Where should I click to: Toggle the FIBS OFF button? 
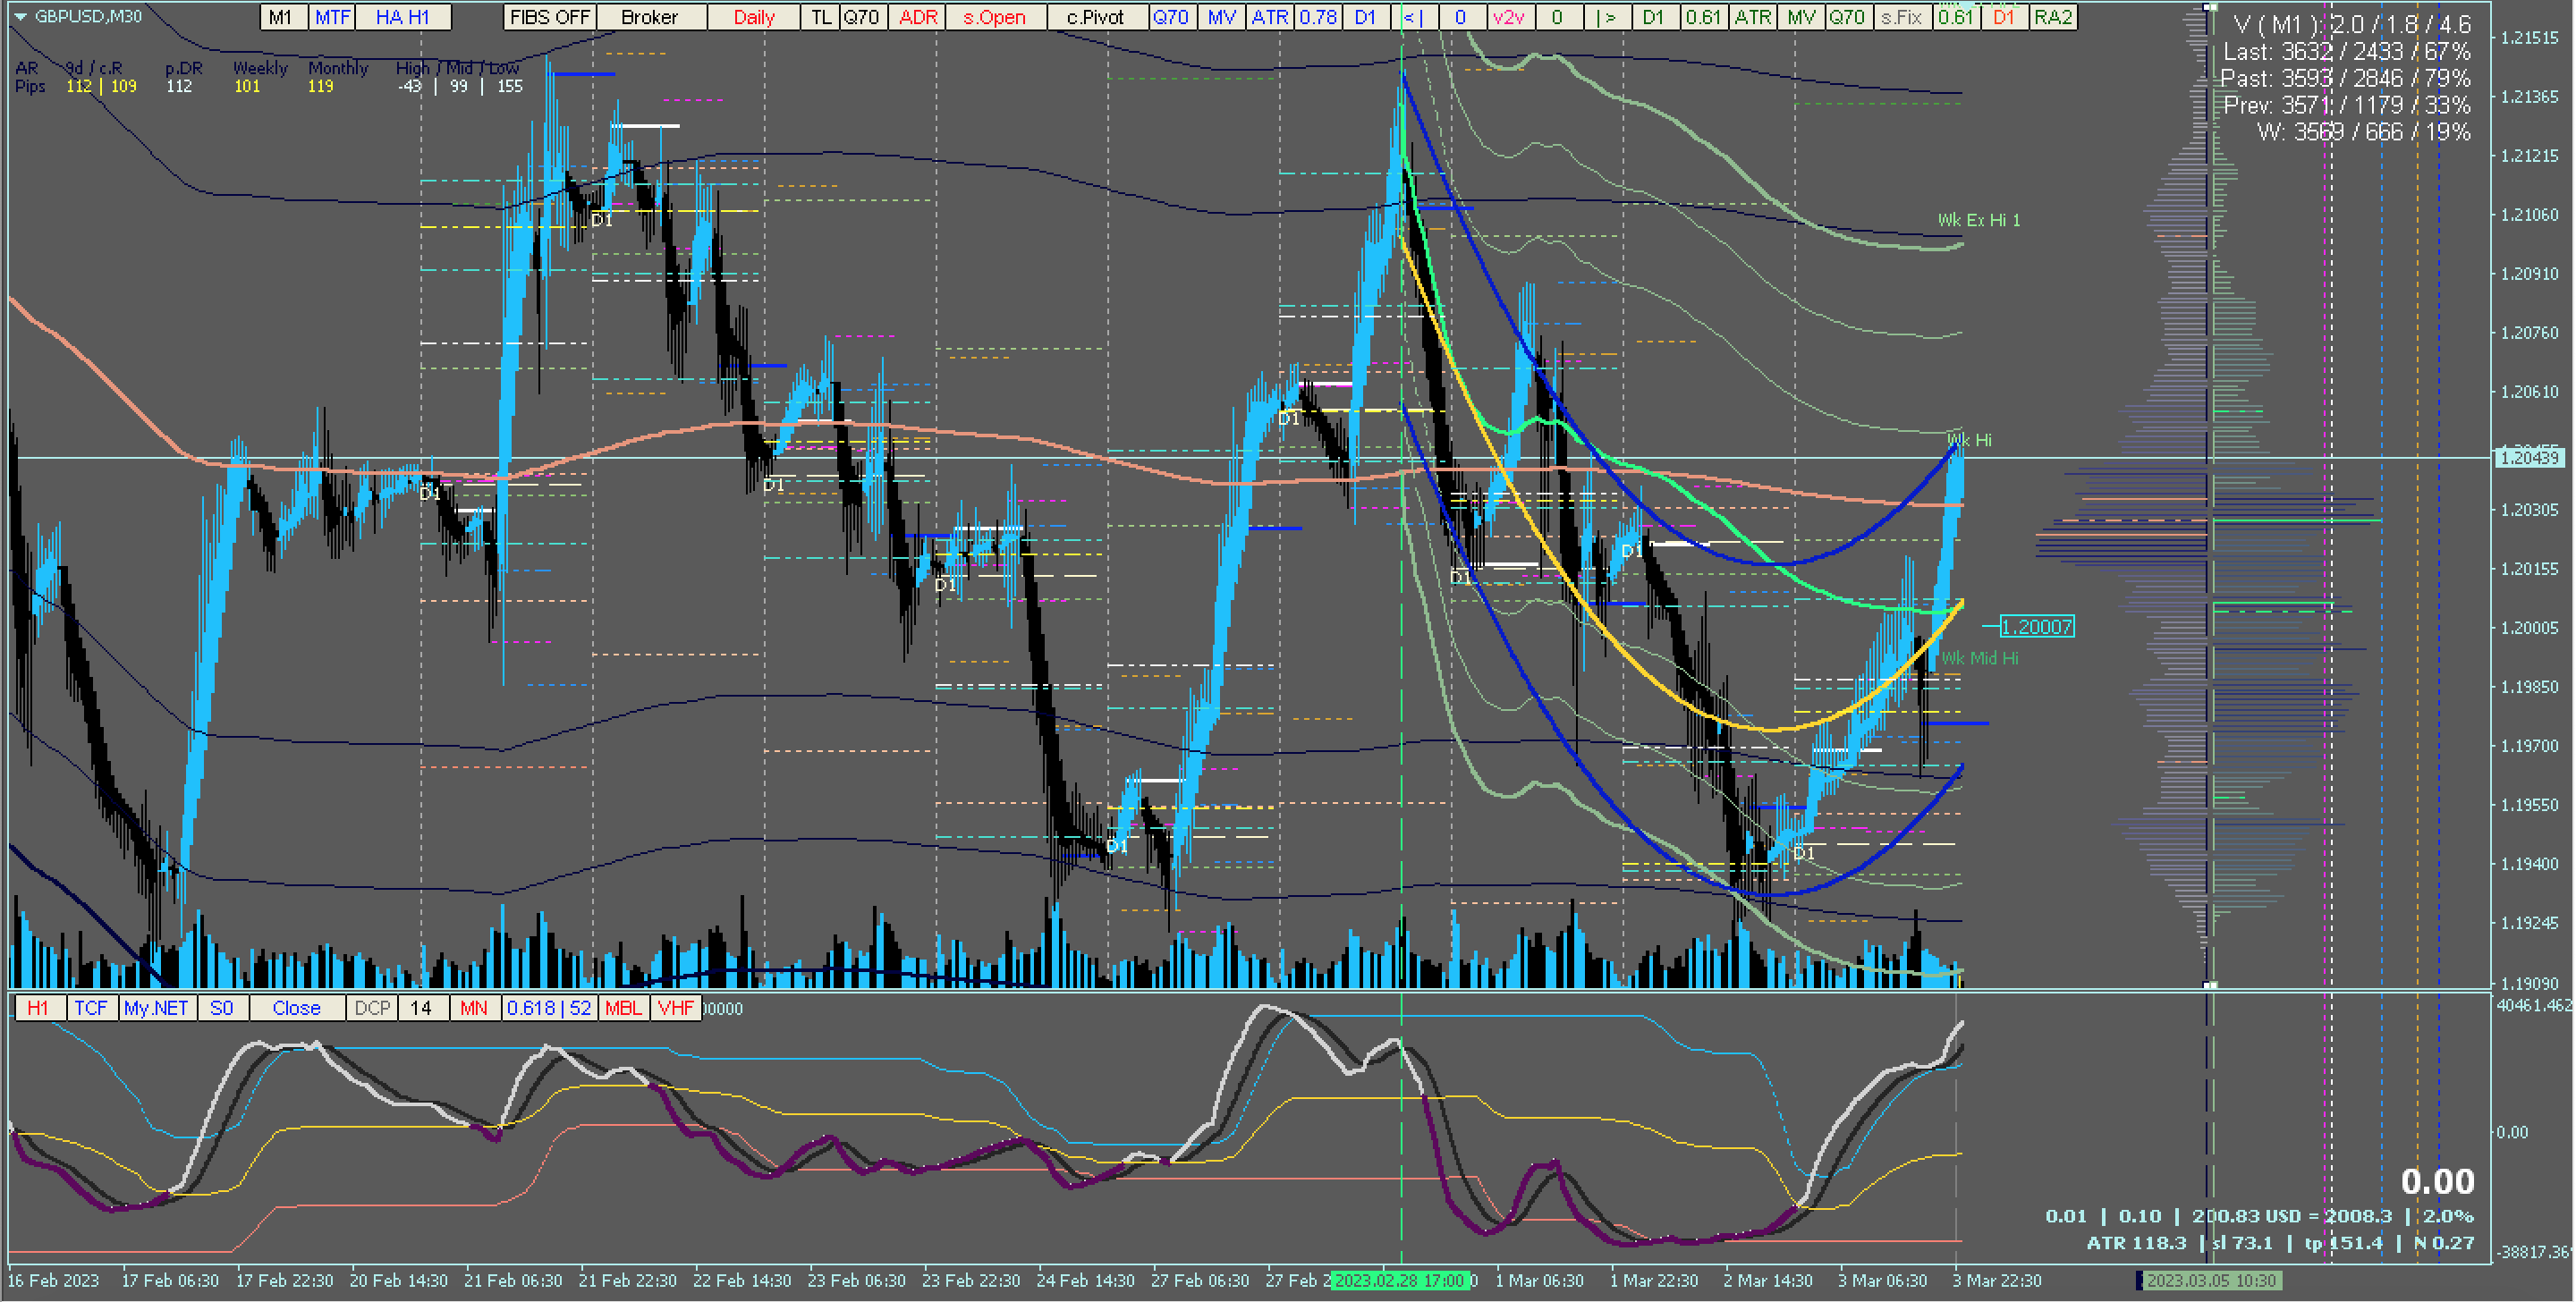click(549, 17)
